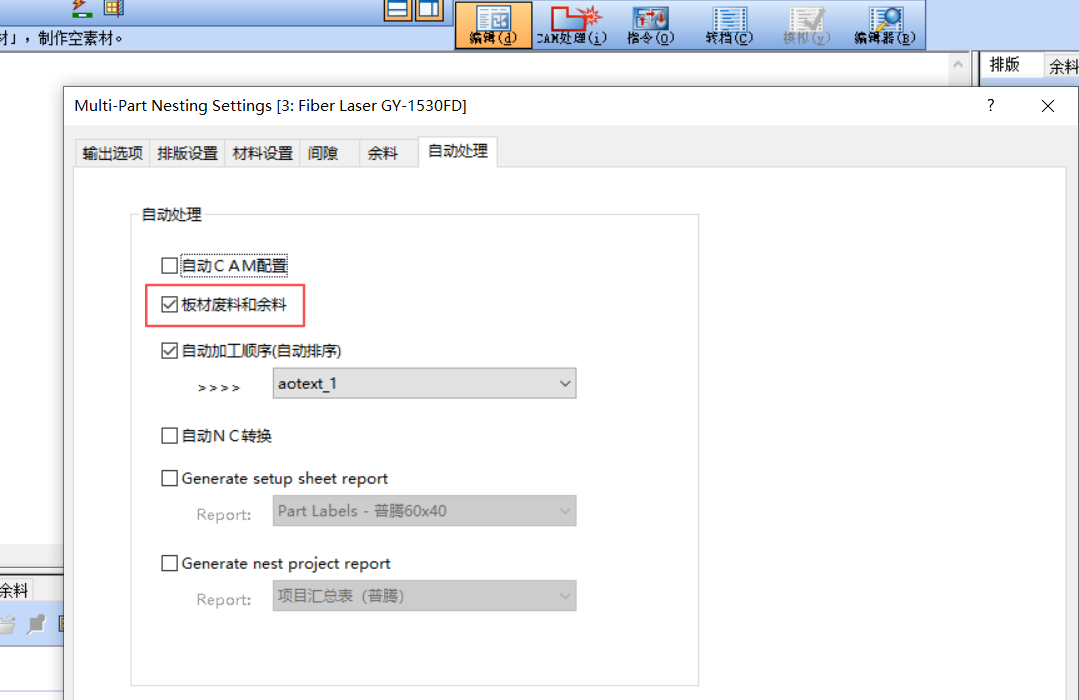The height and width of the screenshot is (700, 1079).
Task: Switch to 指令(O) command mode
Action: point(650,25)
